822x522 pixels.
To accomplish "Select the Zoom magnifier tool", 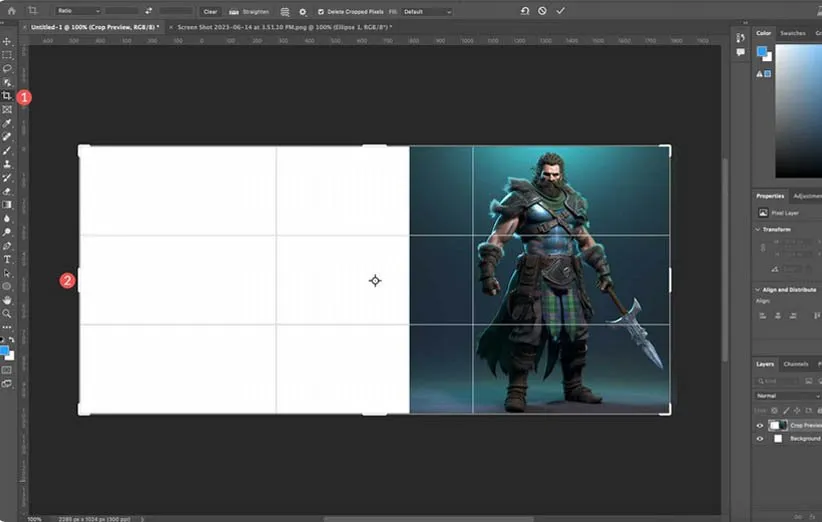I will coord(7,313).
